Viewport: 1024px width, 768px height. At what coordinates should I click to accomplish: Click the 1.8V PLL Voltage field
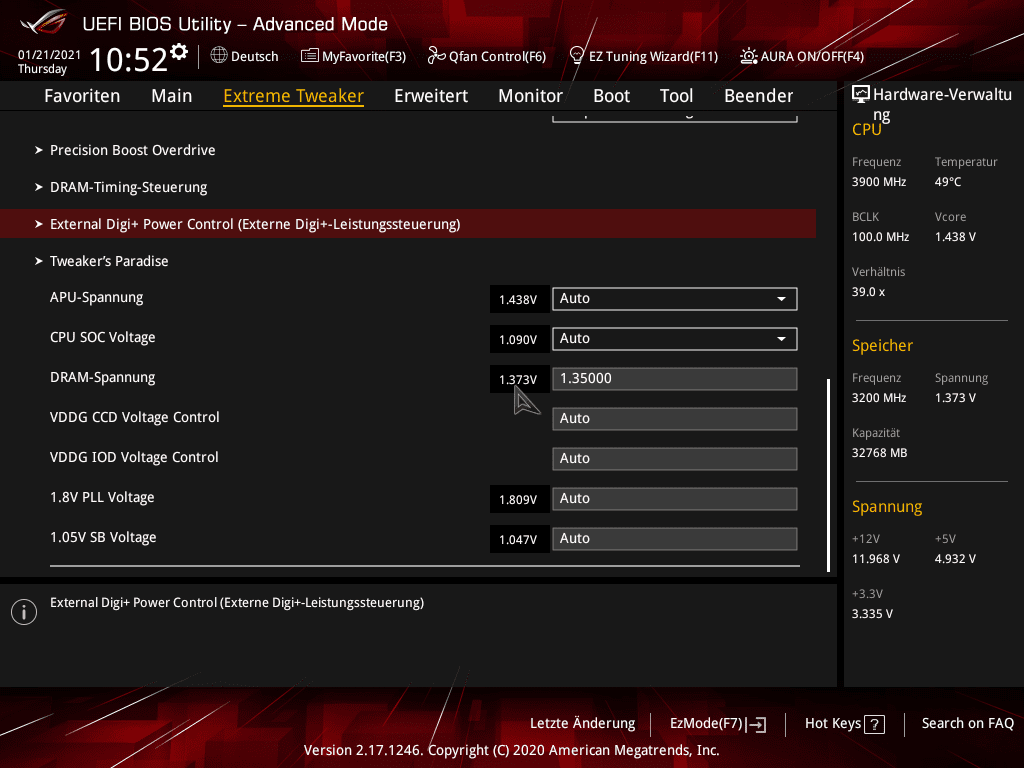(675, 499)
